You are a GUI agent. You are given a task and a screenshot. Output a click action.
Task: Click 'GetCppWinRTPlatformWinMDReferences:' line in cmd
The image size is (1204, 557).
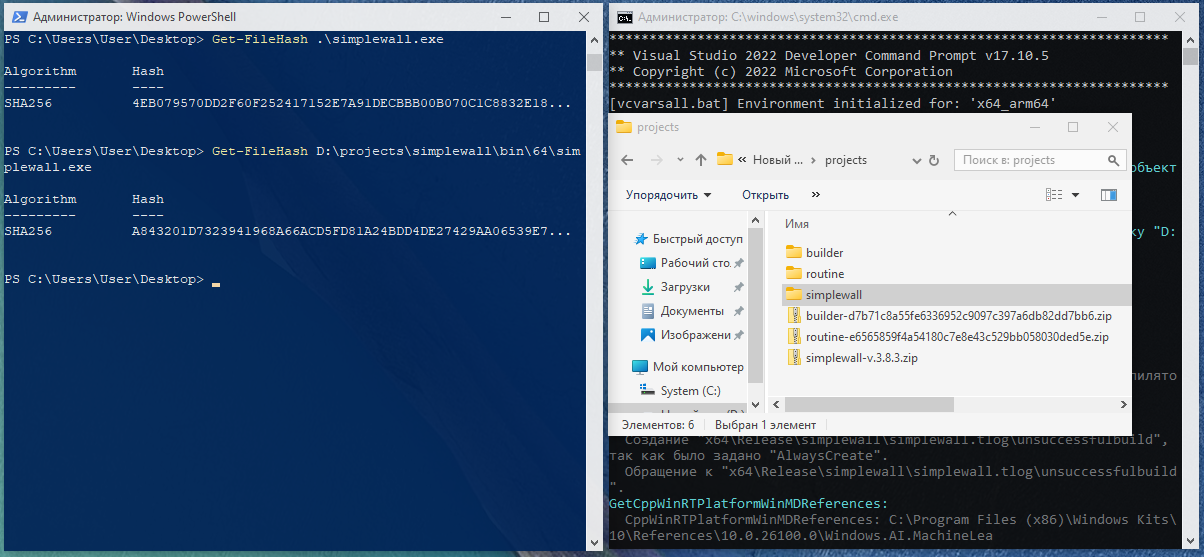tap(748, 503)
